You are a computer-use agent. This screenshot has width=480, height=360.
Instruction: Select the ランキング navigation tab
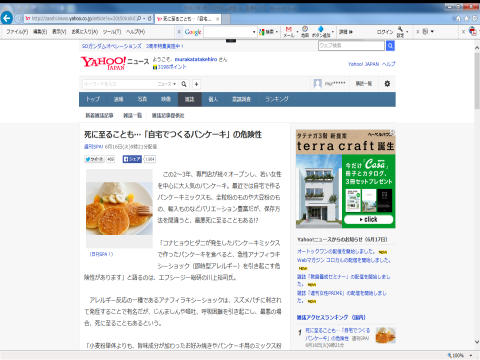pyautogui.click(x=277, y=99)
